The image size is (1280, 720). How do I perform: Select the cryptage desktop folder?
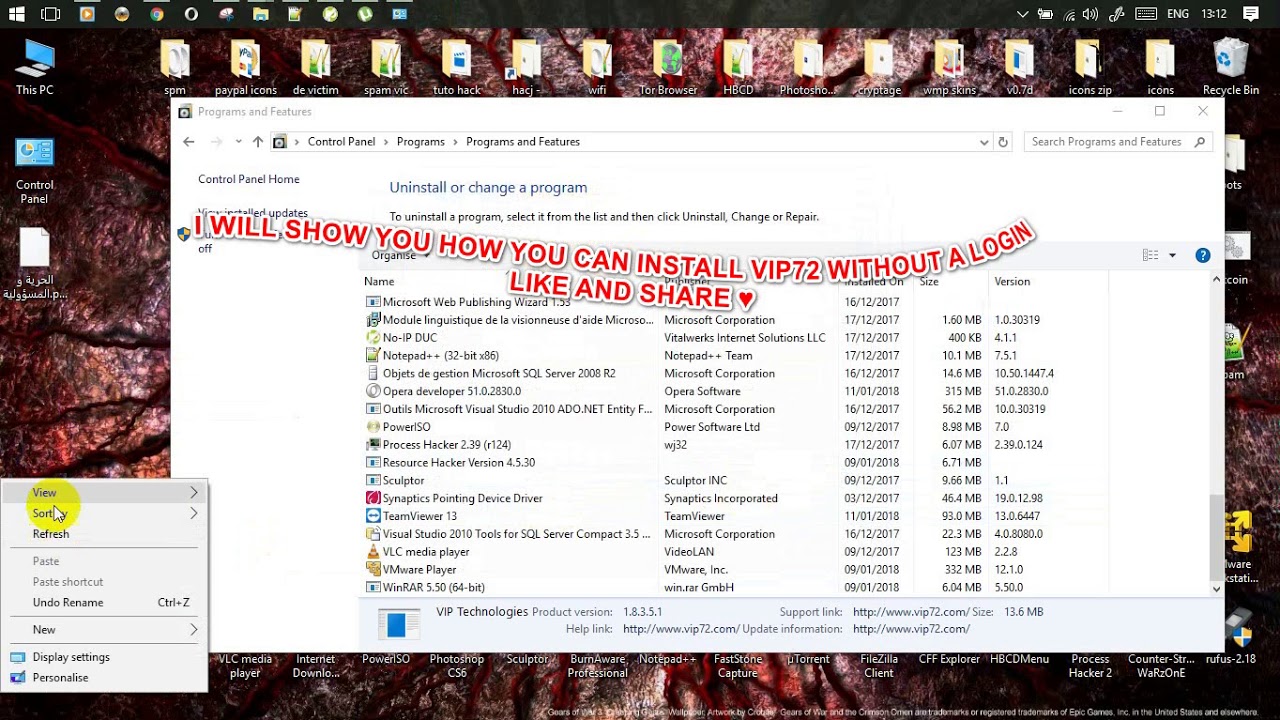tap(879, 67)
